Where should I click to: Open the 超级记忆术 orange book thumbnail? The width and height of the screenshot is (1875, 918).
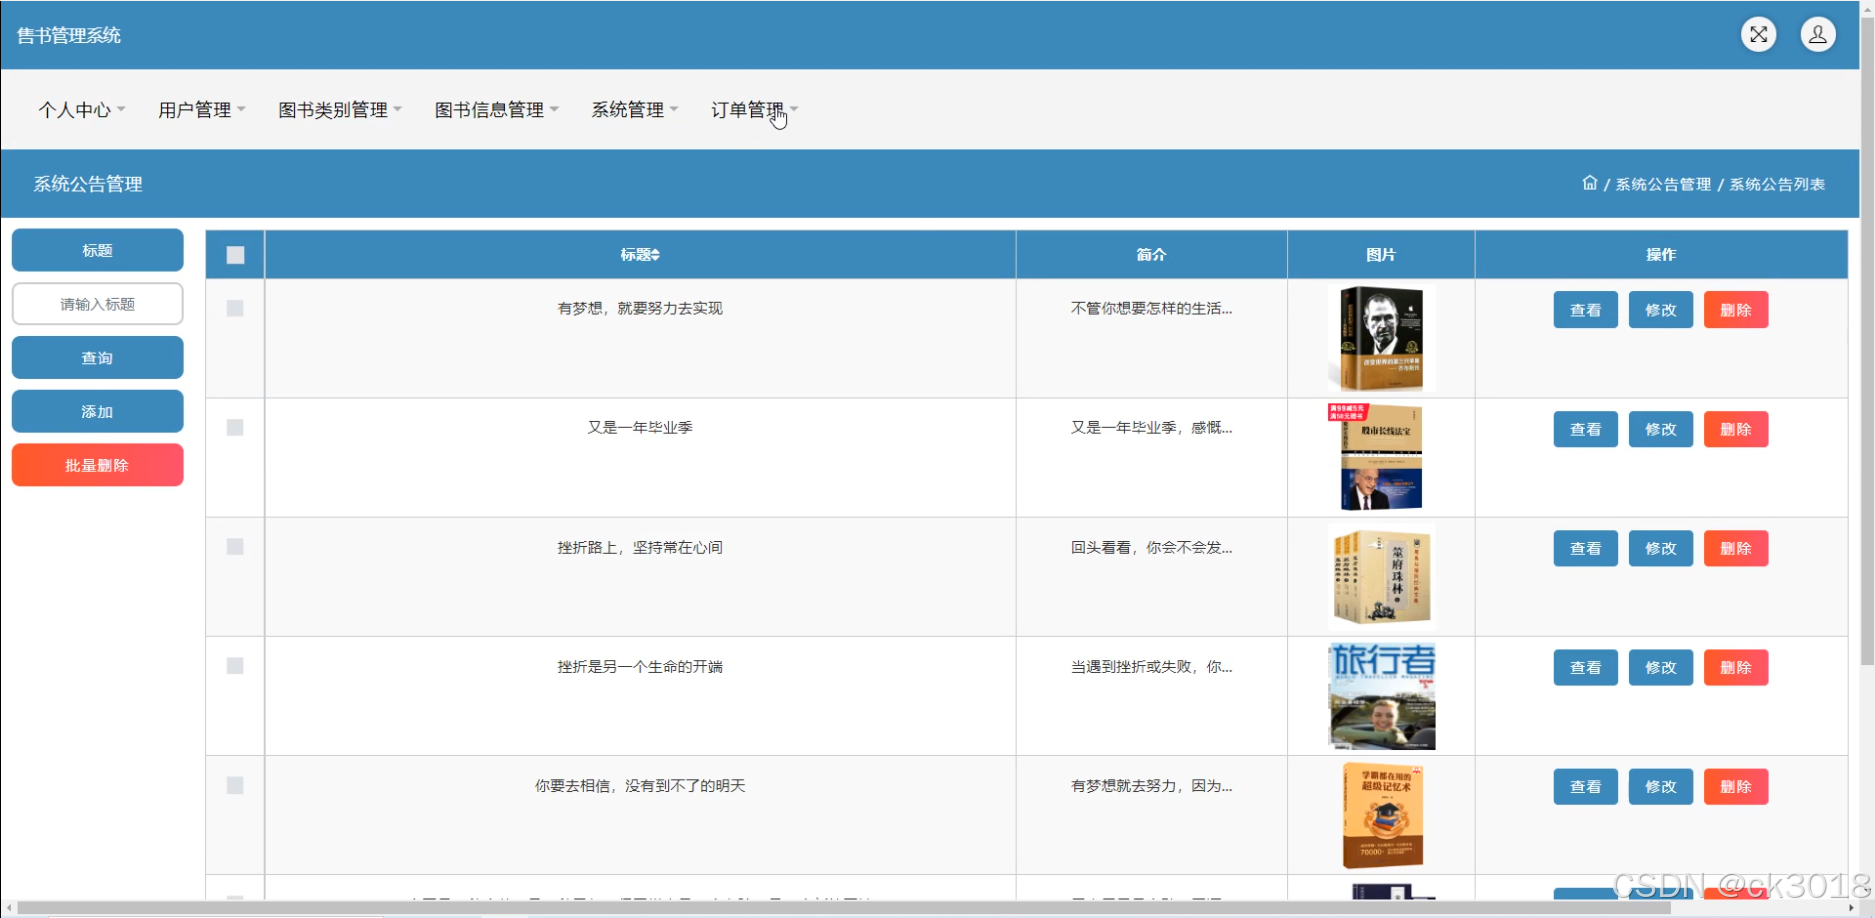pyautogui.click(x=1381, y=815)
